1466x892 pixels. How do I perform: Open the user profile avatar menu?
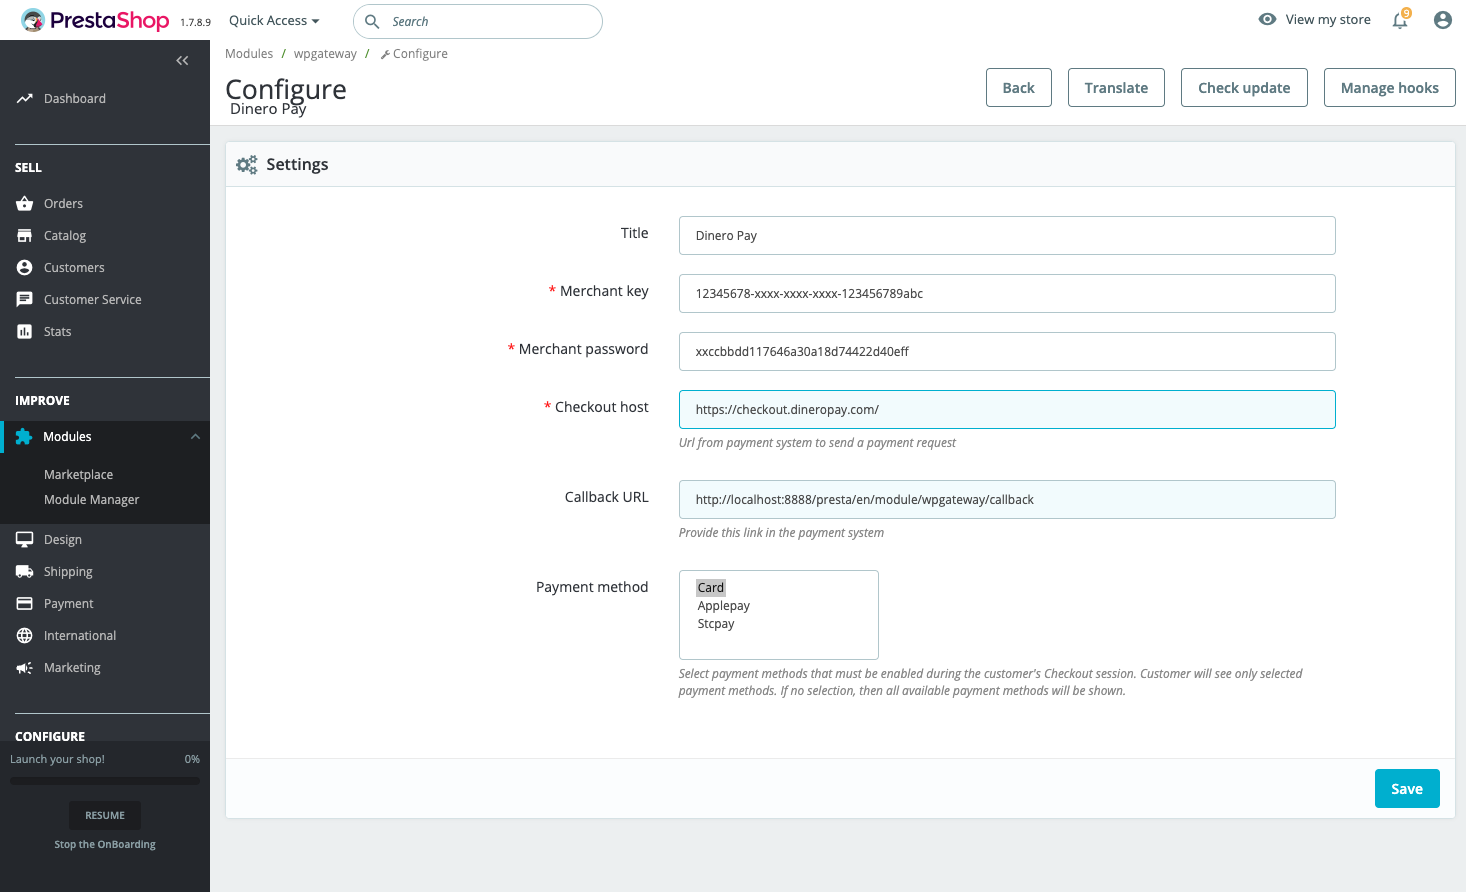(1443, 20)
